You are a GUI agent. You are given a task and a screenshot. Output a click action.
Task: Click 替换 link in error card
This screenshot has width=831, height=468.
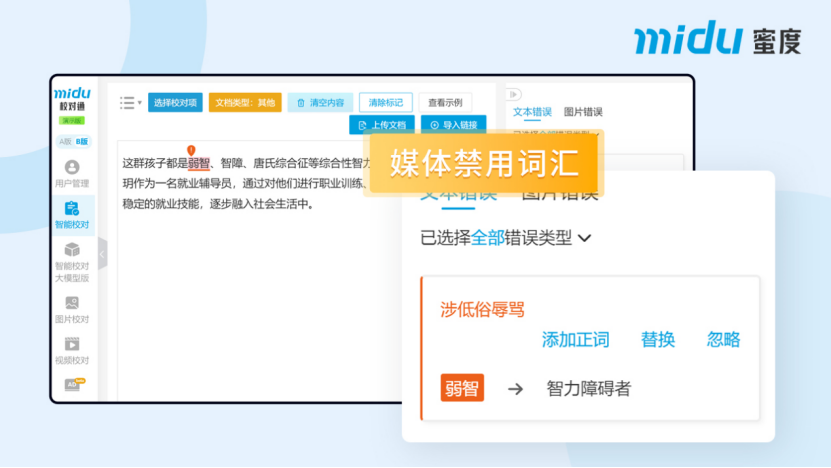[x=657, y=339]
